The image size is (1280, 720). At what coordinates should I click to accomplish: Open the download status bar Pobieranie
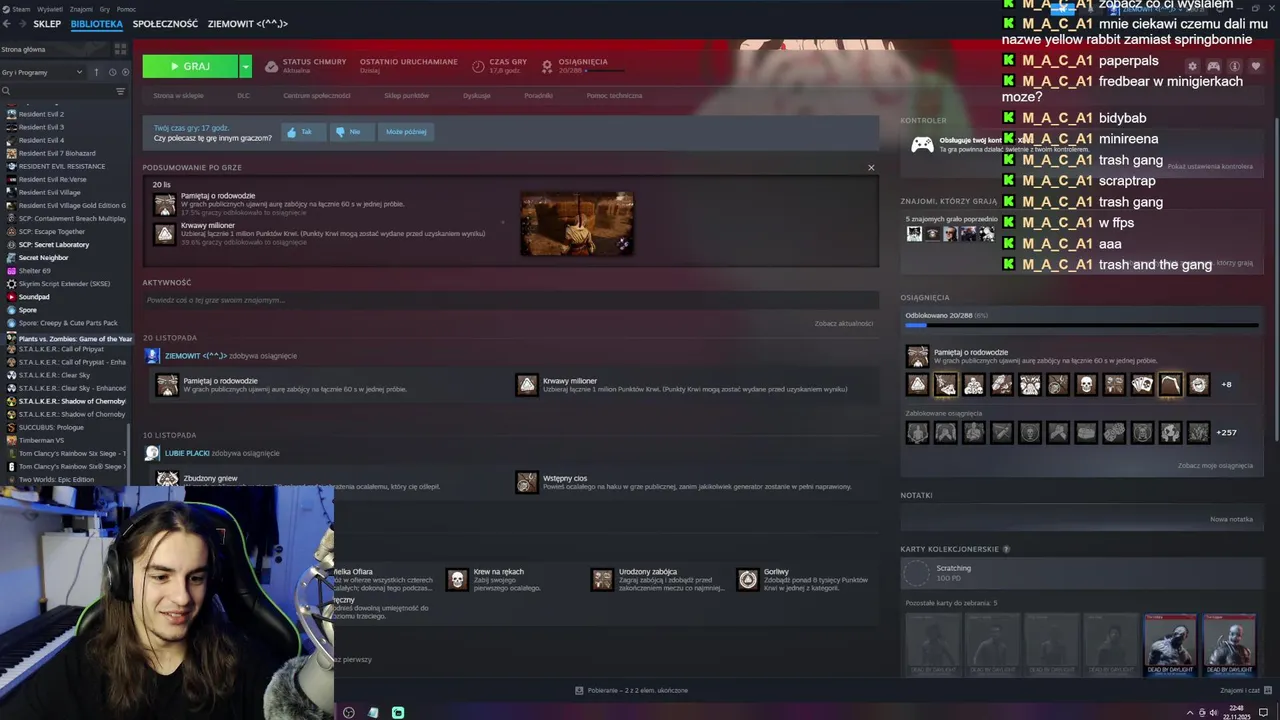(631, 690)
